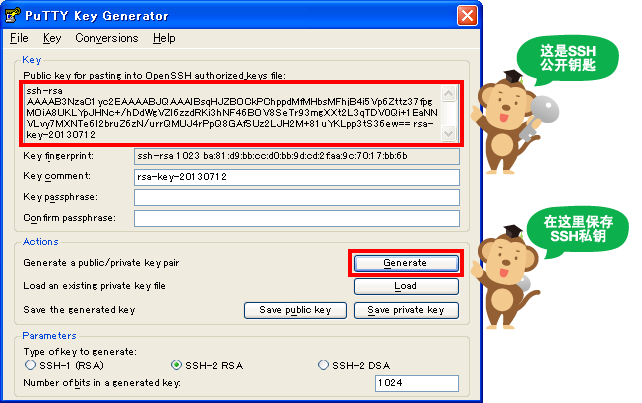This screenshot has height=403, width=642.
Task: Open the Help menu
Action: tap(164, 38)
